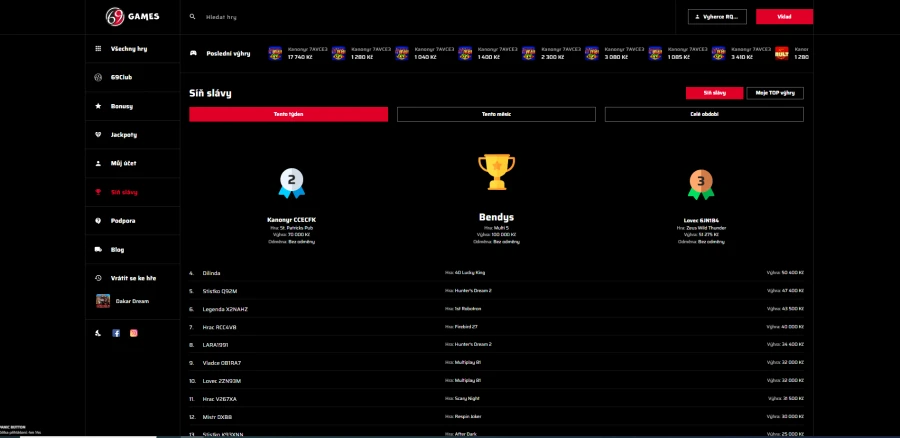Click the winner name Bendys
Screen dimensions: 900x438
click(496, 218)
